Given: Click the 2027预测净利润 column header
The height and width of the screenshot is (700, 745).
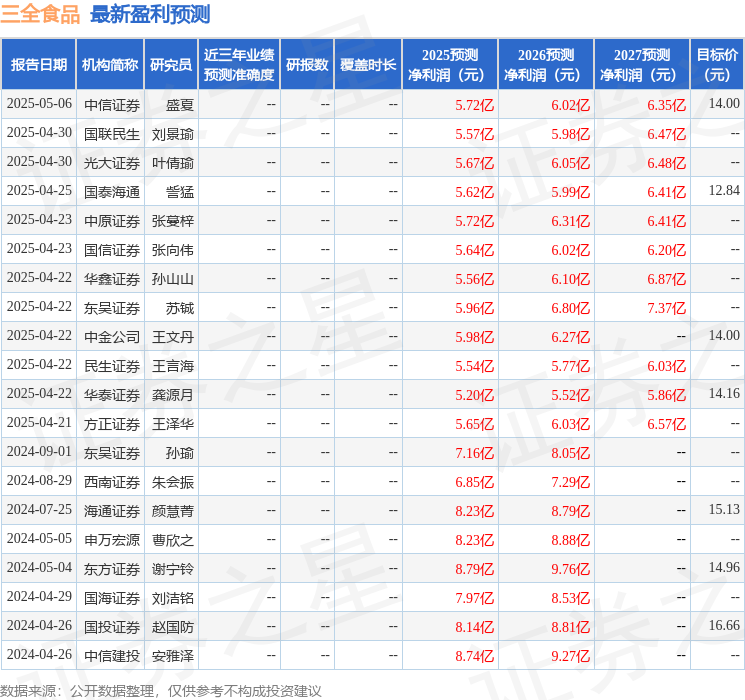Looking at the screenshot, I should pyautogui.click(x=642, y=64).
